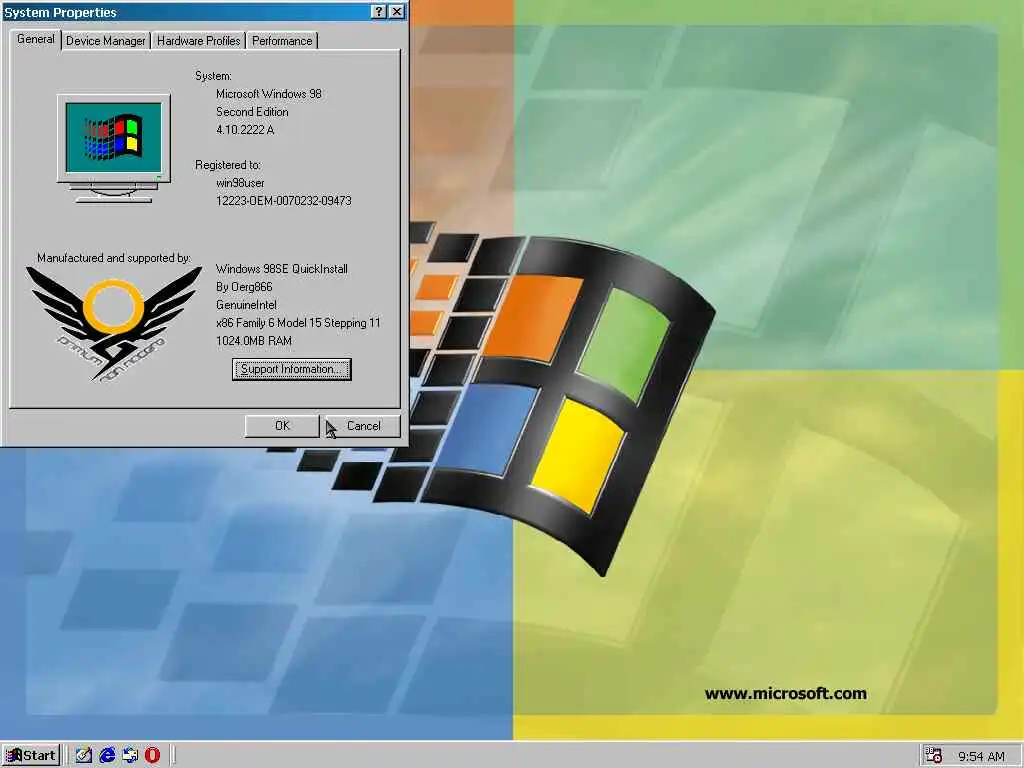
Task: Click the Task Scheduler tray icon
Action: [x=933, y=755]
